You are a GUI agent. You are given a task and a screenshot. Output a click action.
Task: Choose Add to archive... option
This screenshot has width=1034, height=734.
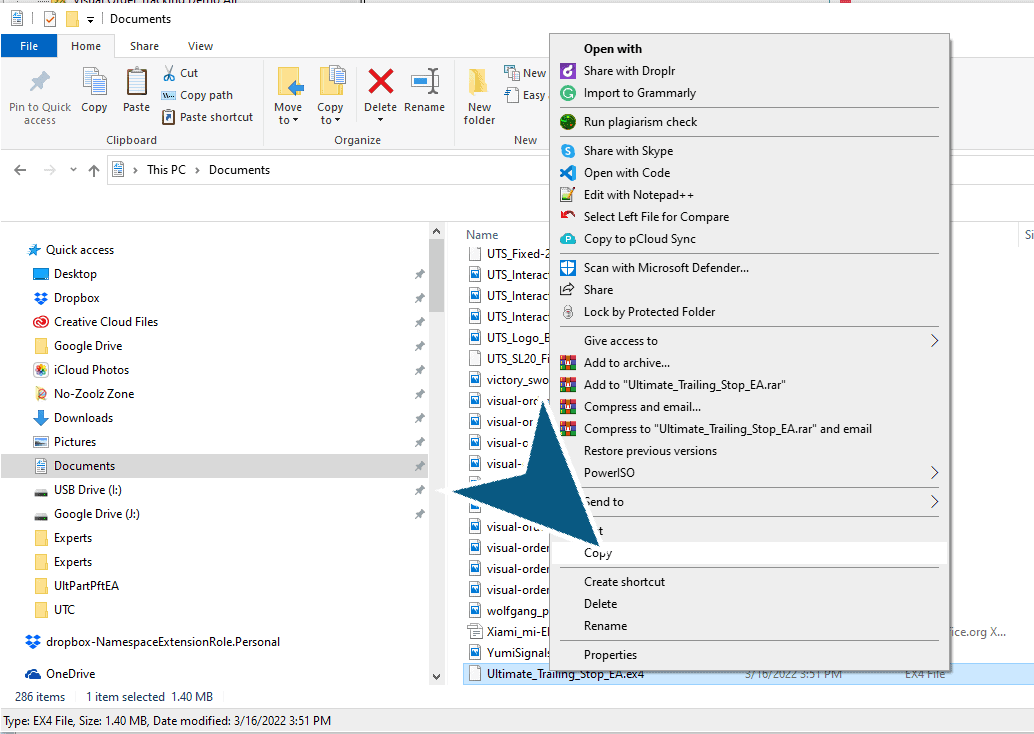coord(626,363)
